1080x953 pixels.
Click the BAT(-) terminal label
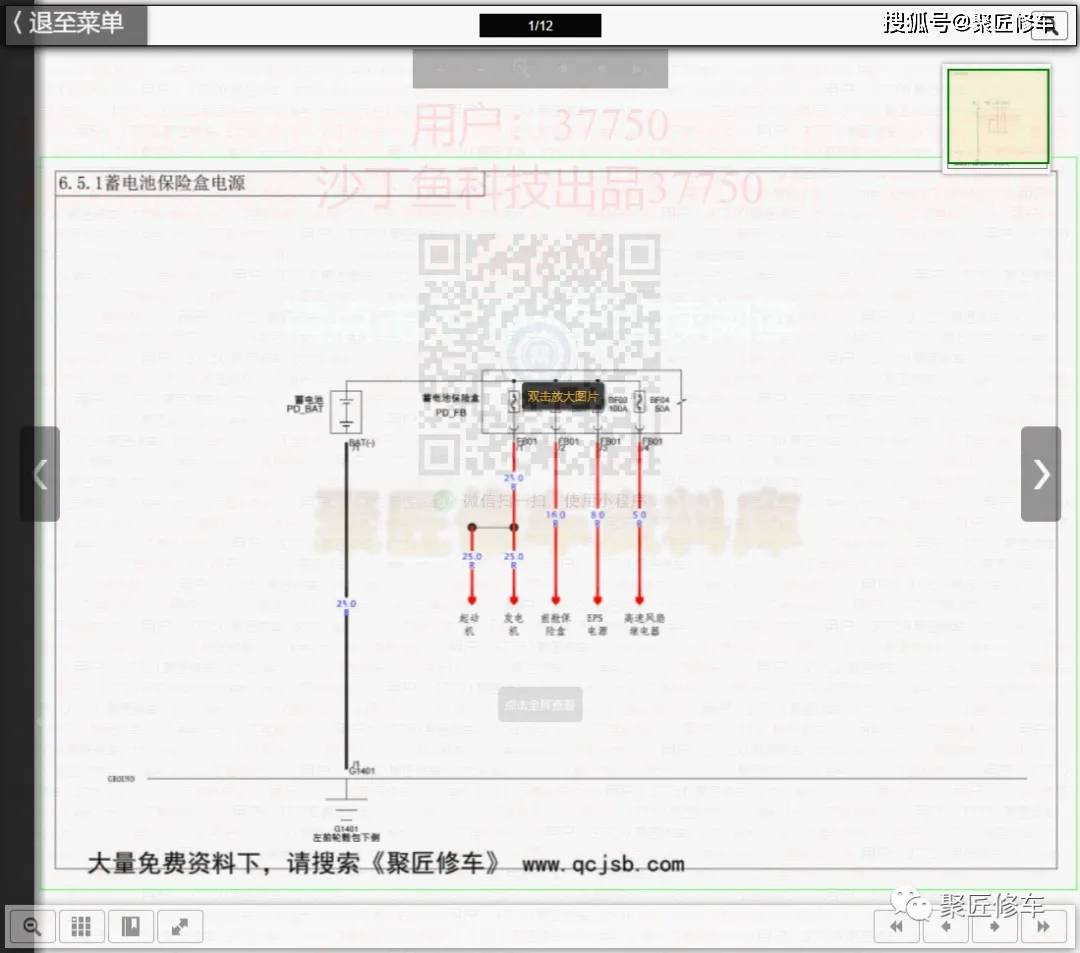[x=362, y=443]
